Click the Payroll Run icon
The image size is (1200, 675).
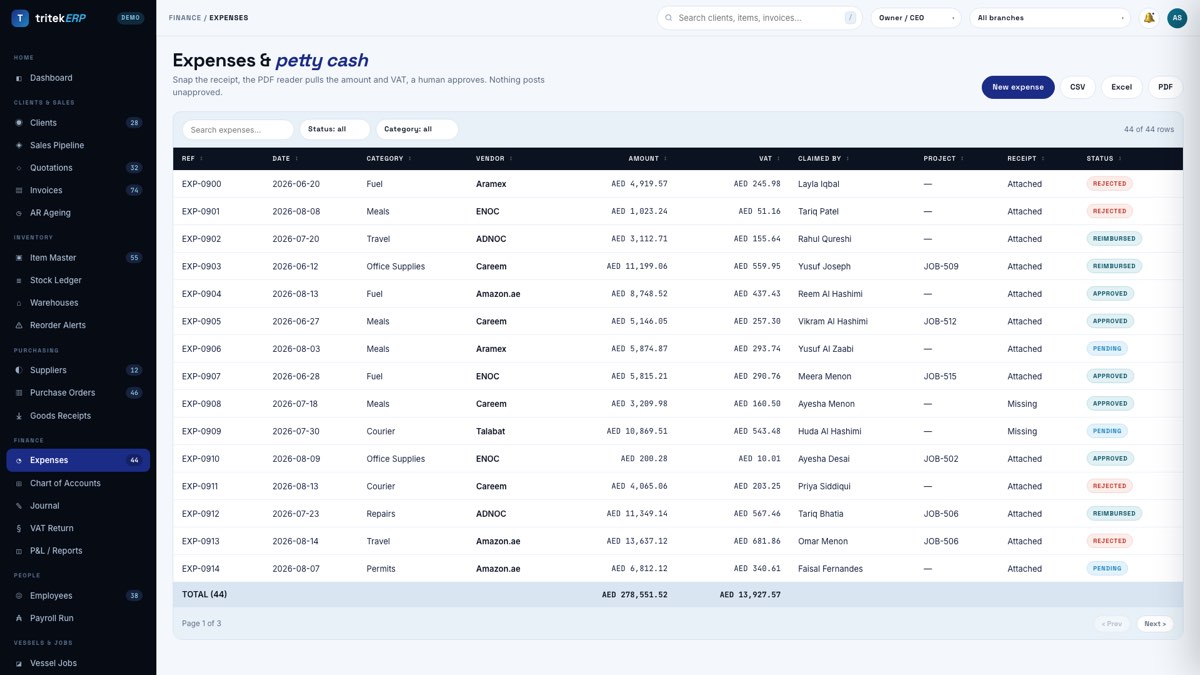(19, 618)
